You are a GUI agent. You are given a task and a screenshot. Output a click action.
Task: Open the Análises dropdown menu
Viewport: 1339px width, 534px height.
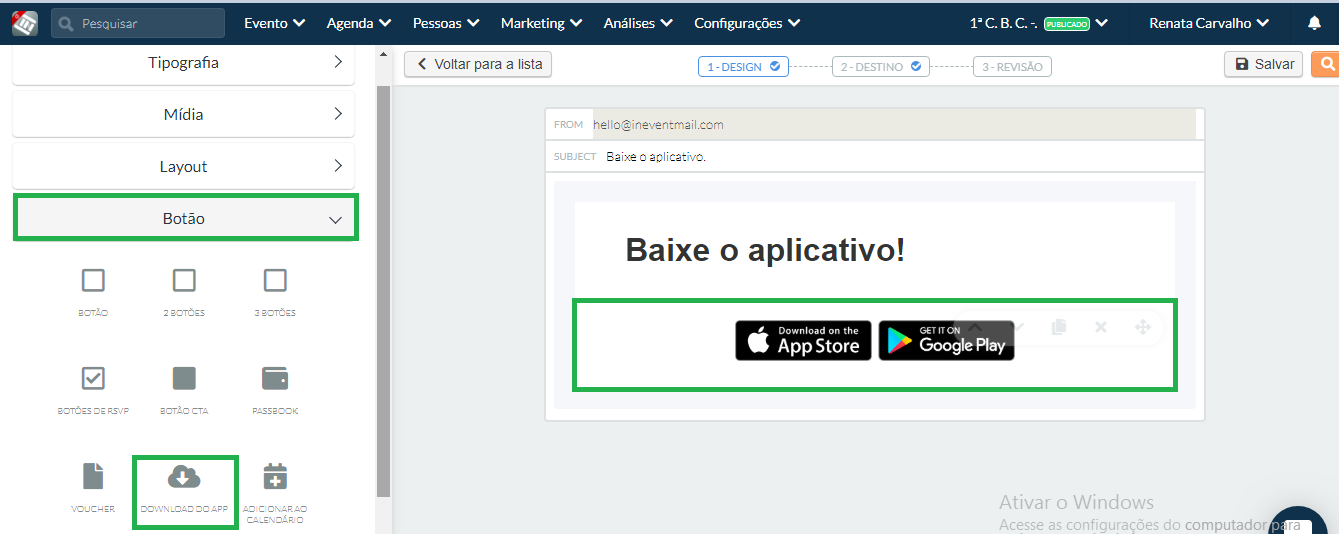[x=638, y=23]
